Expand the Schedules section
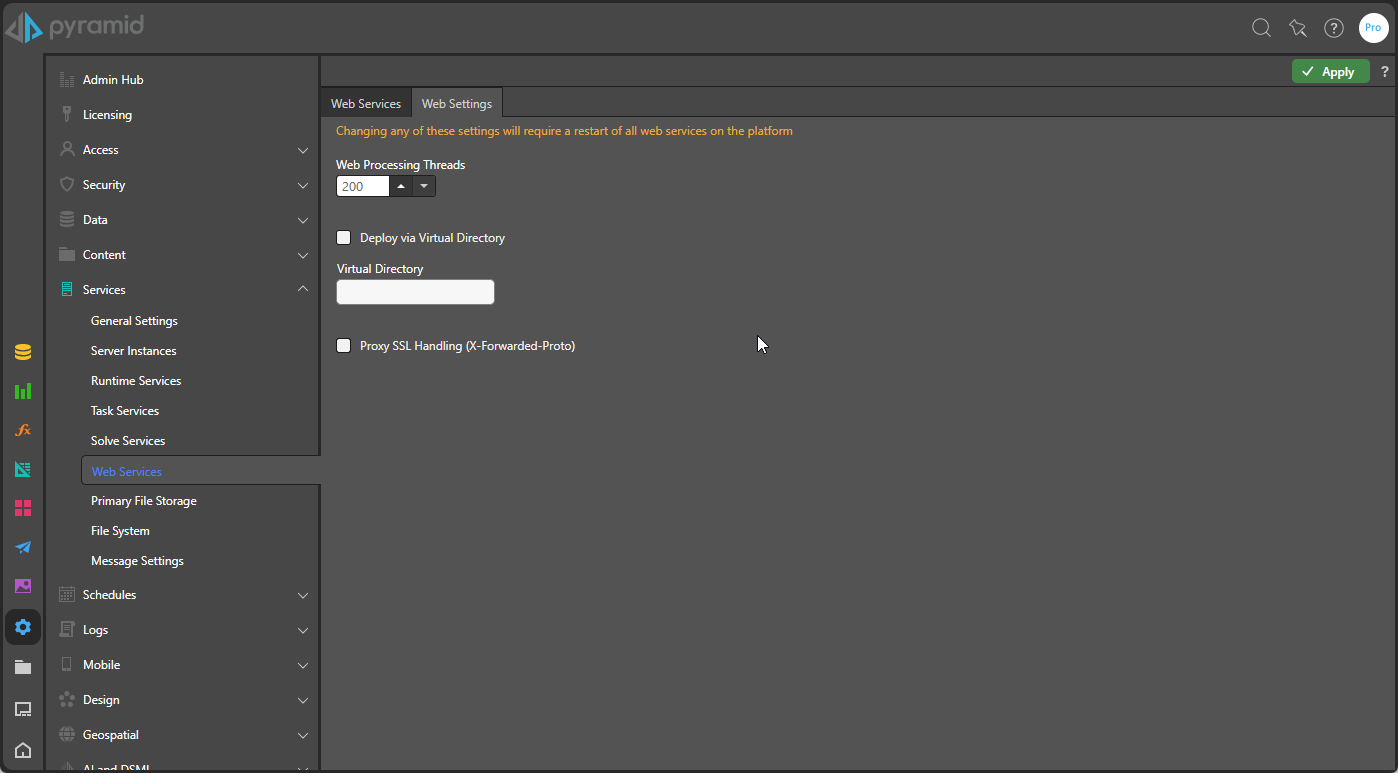This screenshot has width=1398, height=773. pos(303,595)
